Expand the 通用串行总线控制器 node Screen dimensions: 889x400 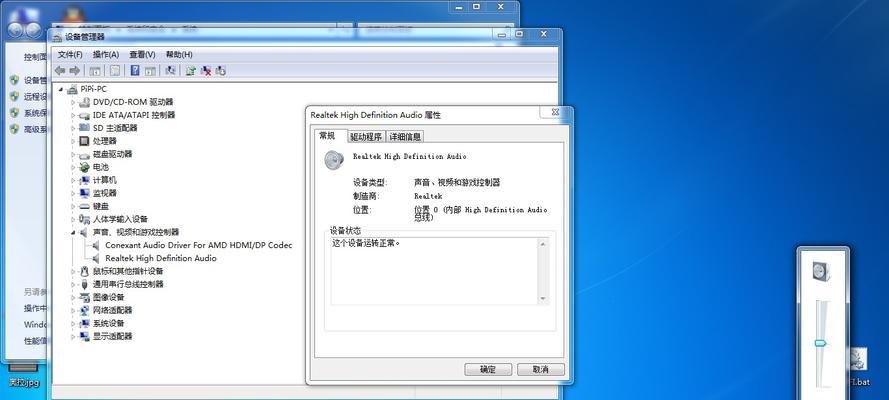pos(73,284)
